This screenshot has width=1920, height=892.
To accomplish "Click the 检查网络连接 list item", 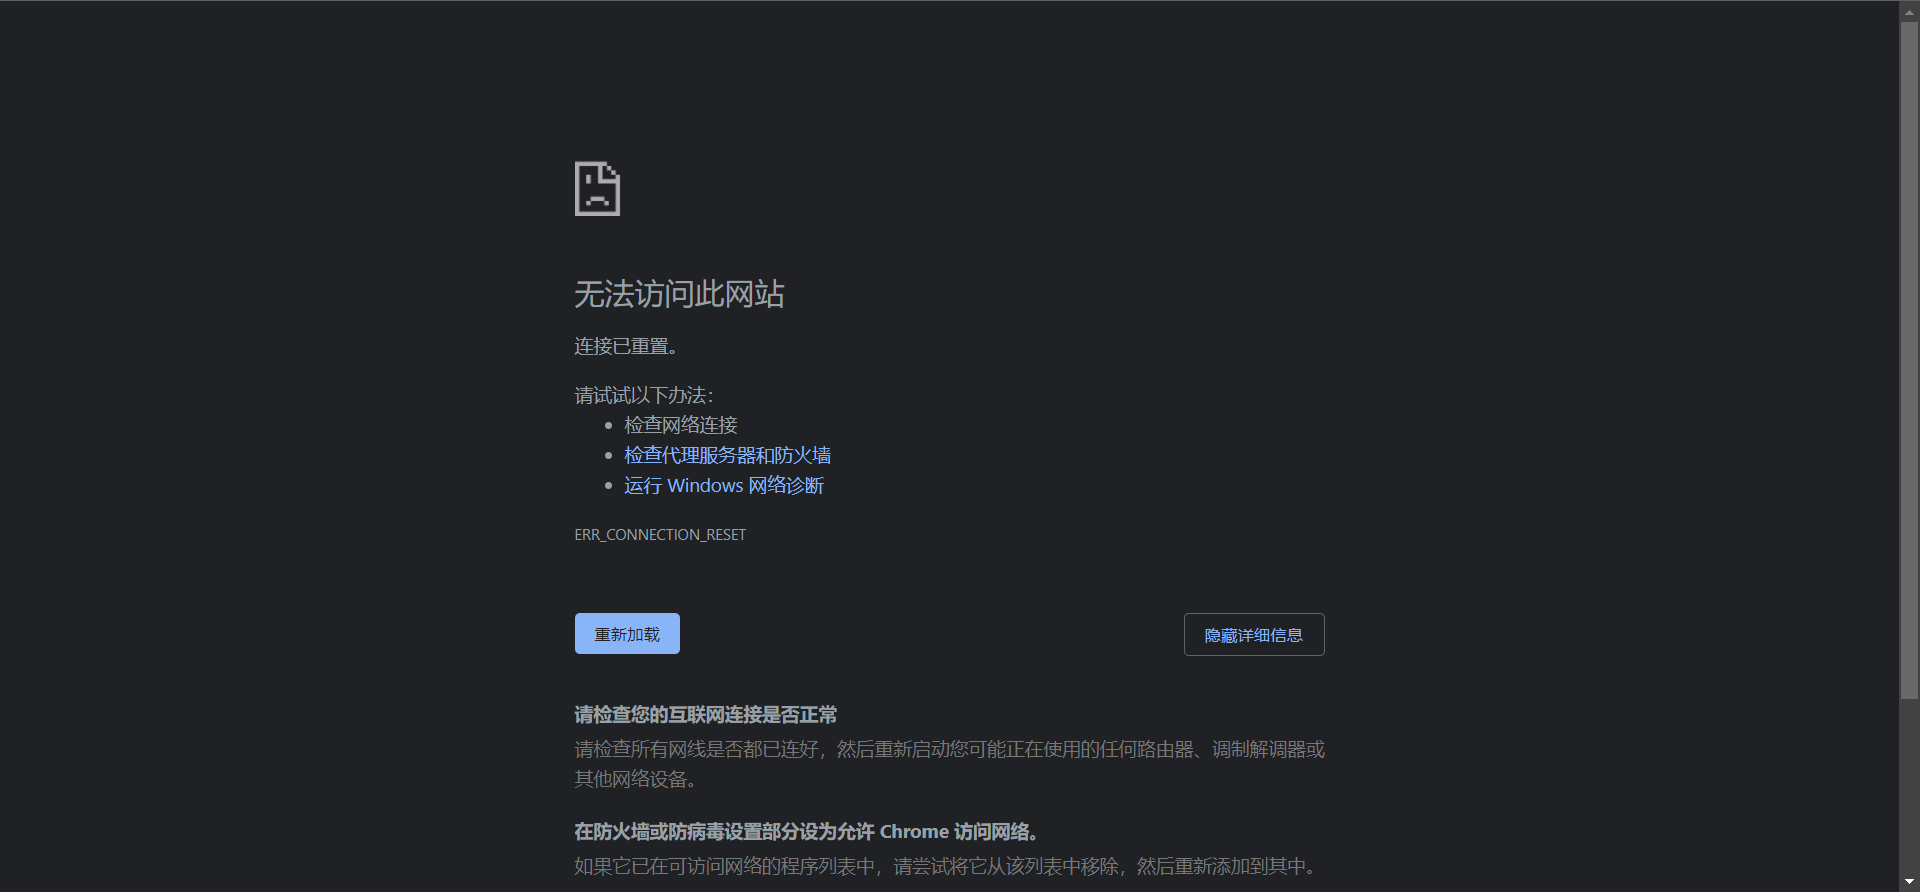I will point(680,426).
